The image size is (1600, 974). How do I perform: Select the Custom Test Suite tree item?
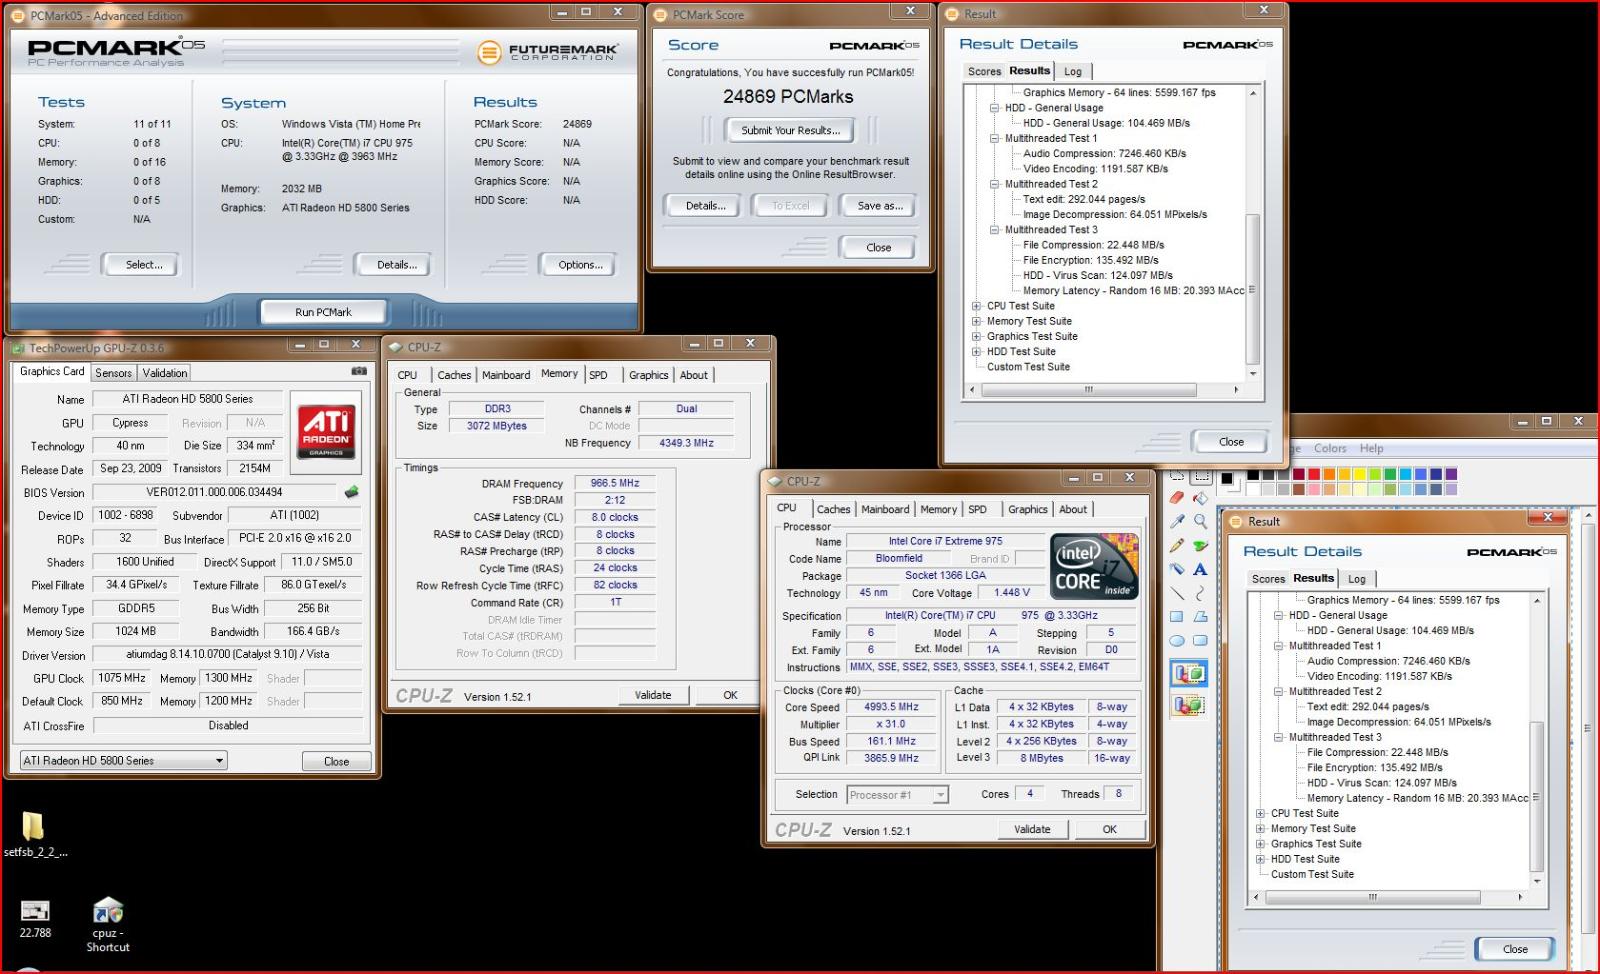pyautogui.click(x=1028, y=367)
